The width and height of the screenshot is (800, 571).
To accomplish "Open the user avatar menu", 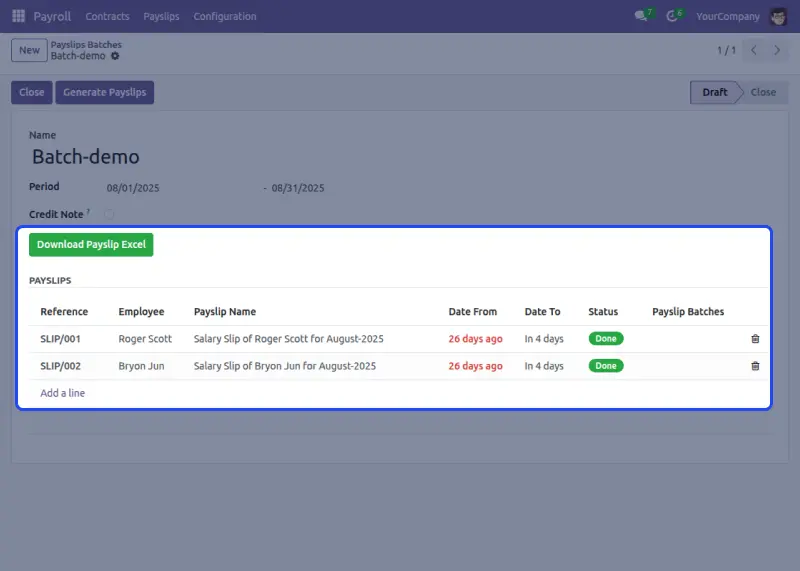I will click(778, 16).
